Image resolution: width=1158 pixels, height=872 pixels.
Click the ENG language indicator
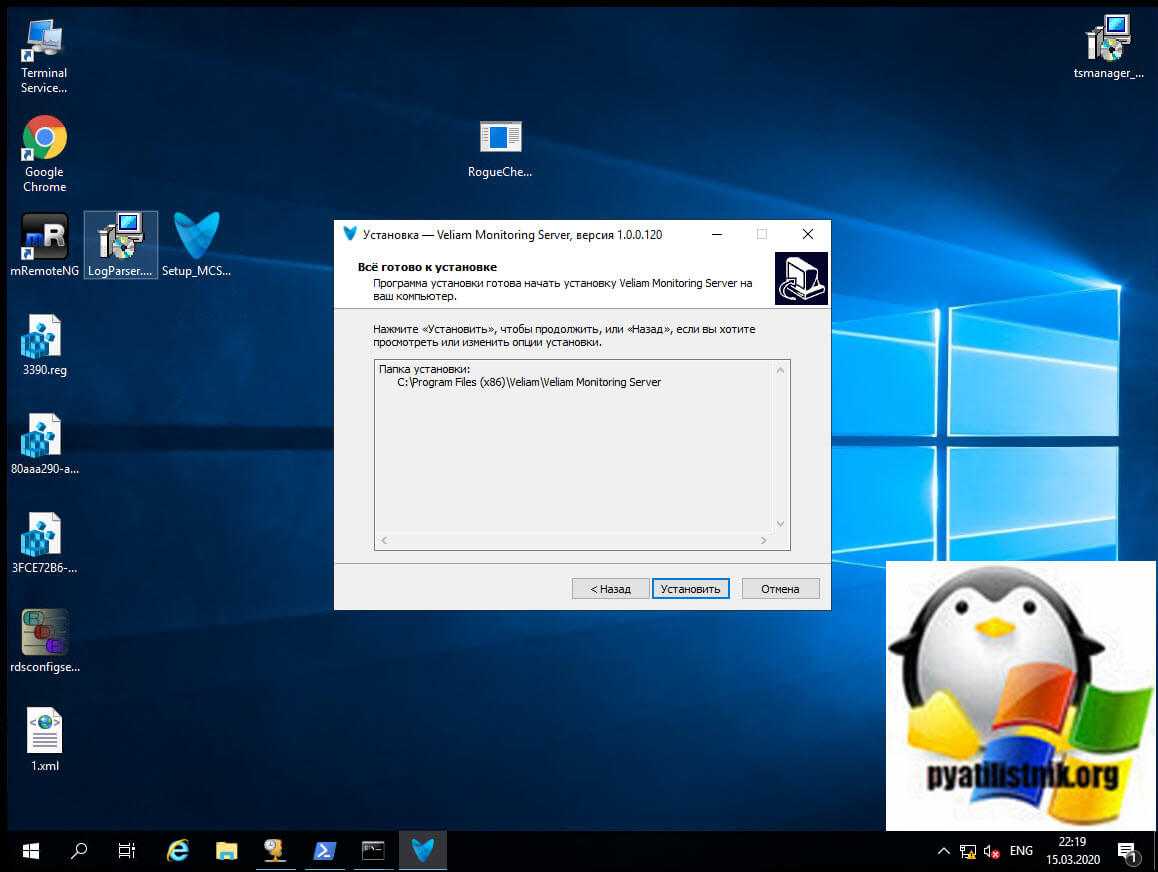pos(1021,851)
